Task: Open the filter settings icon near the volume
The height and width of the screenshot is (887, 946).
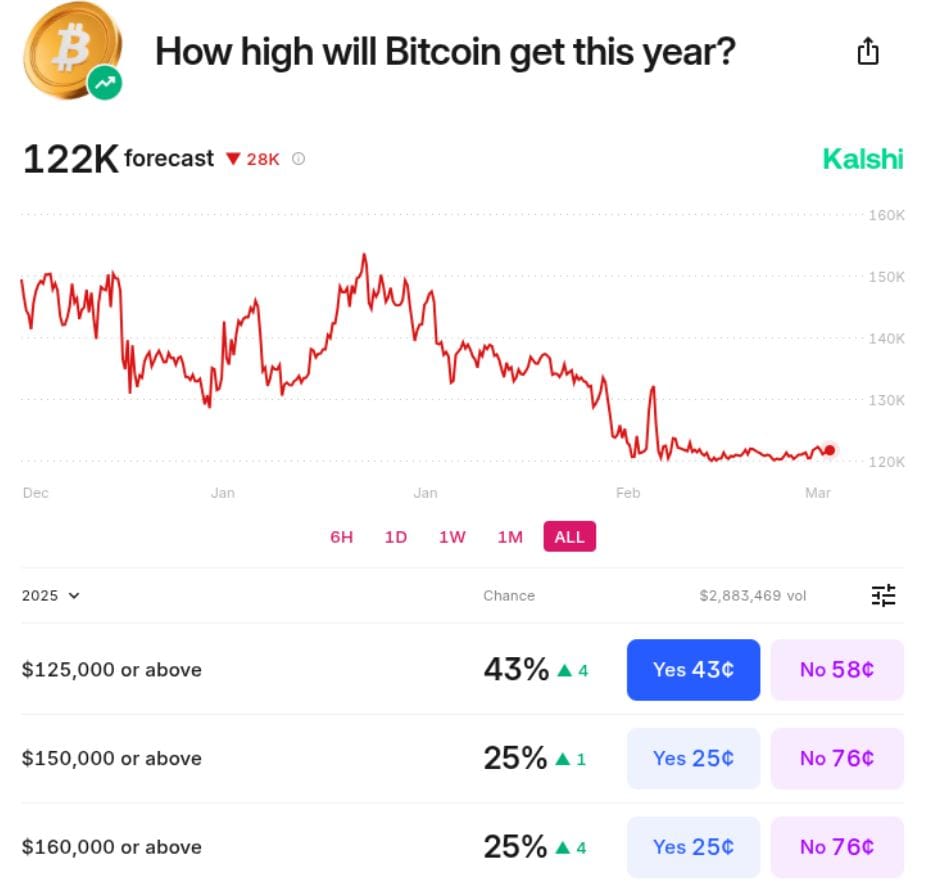Action: 884,595
